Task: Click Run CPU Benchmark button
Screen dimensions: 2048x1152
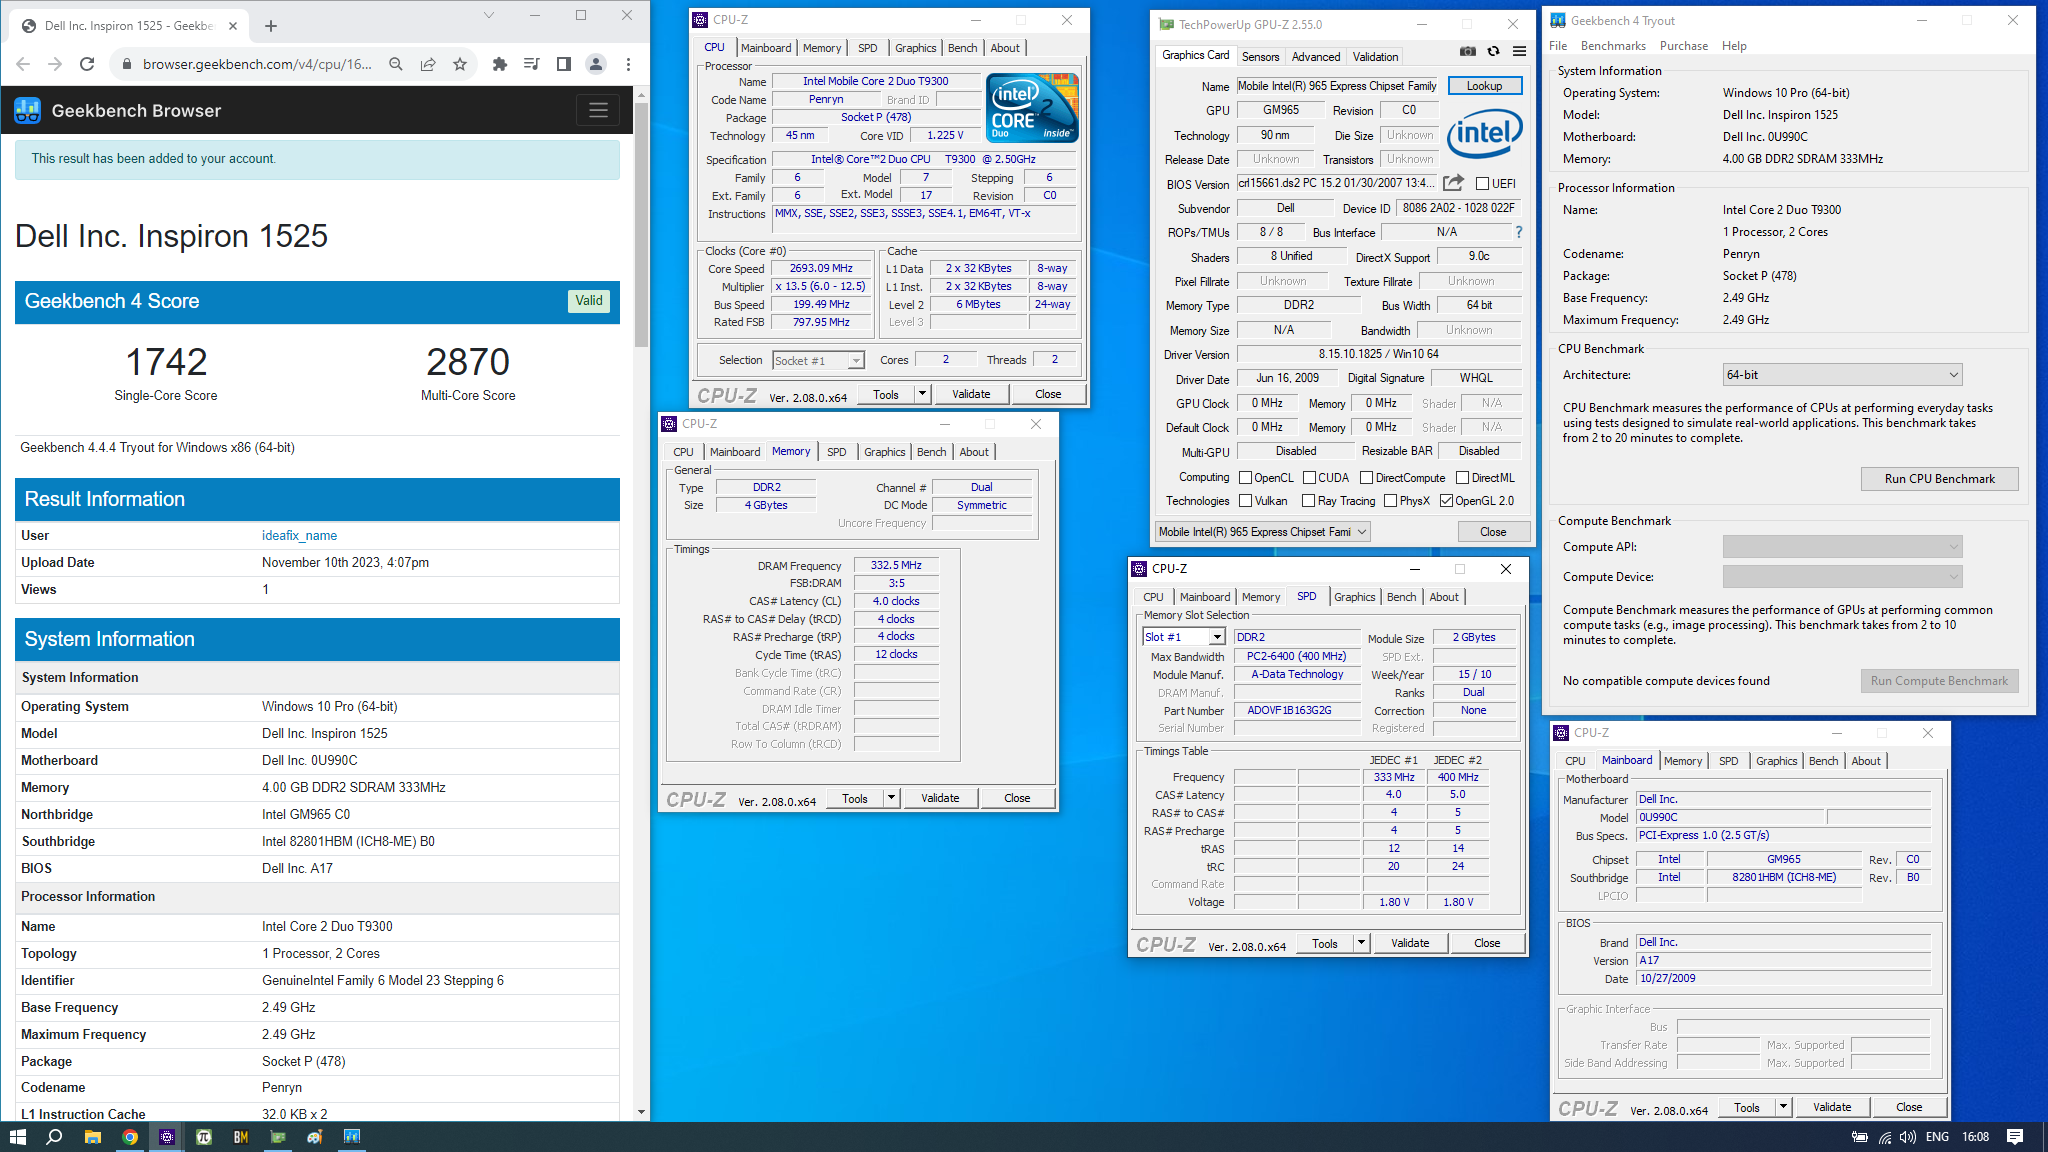Action: click(x=1939, y=479)
